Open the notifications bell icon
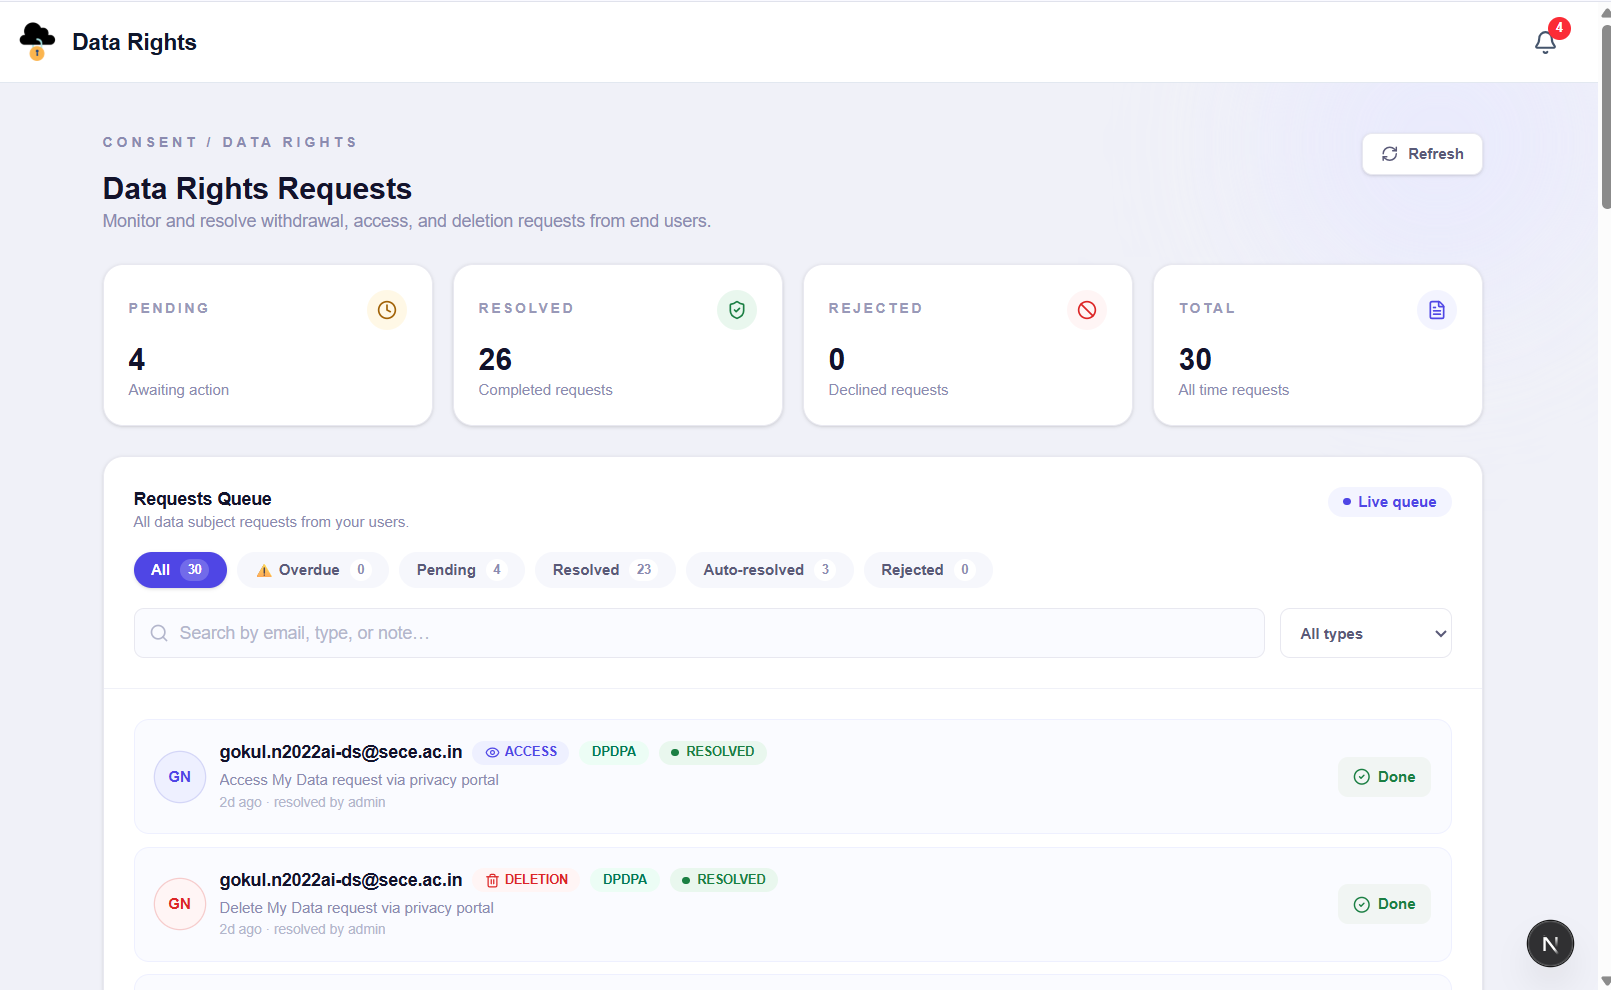 click(1545, 42)
